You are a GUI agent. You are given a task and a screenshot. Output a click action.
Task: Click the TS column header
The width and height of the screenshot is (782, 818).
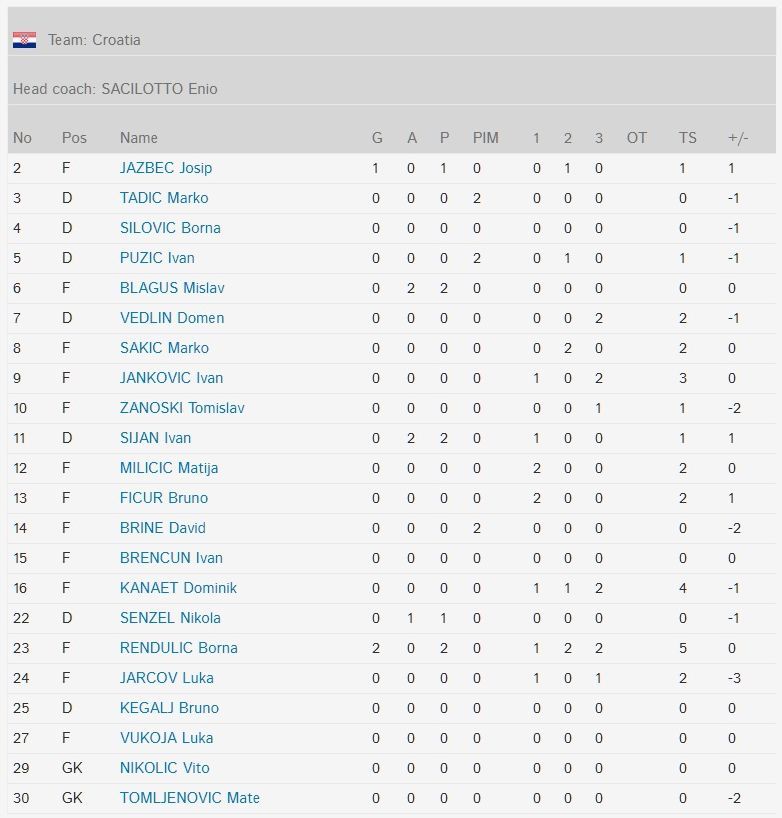click(x=688, y=138)
